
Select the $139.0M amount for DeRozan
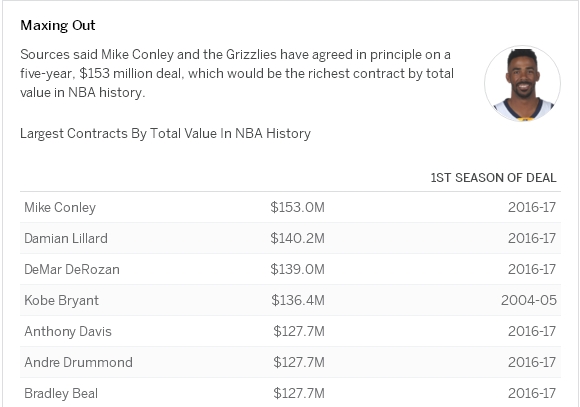tap(297, 269)
